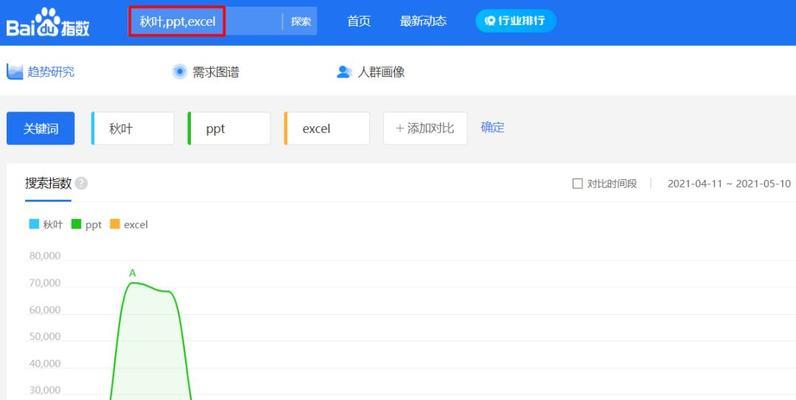Viewport: 796px width, 400px height.
Task: Toggle the excel orange legend swatch
Action: [115, 224]
